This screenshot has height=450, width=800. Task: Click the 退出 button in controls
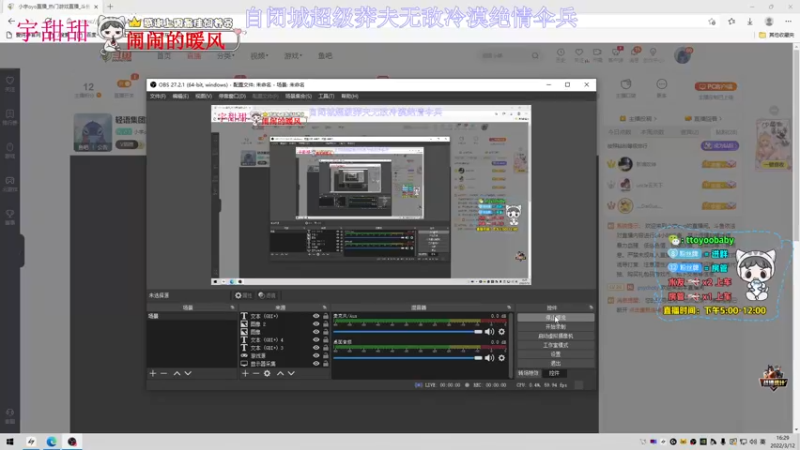click(x=556, y=364)
